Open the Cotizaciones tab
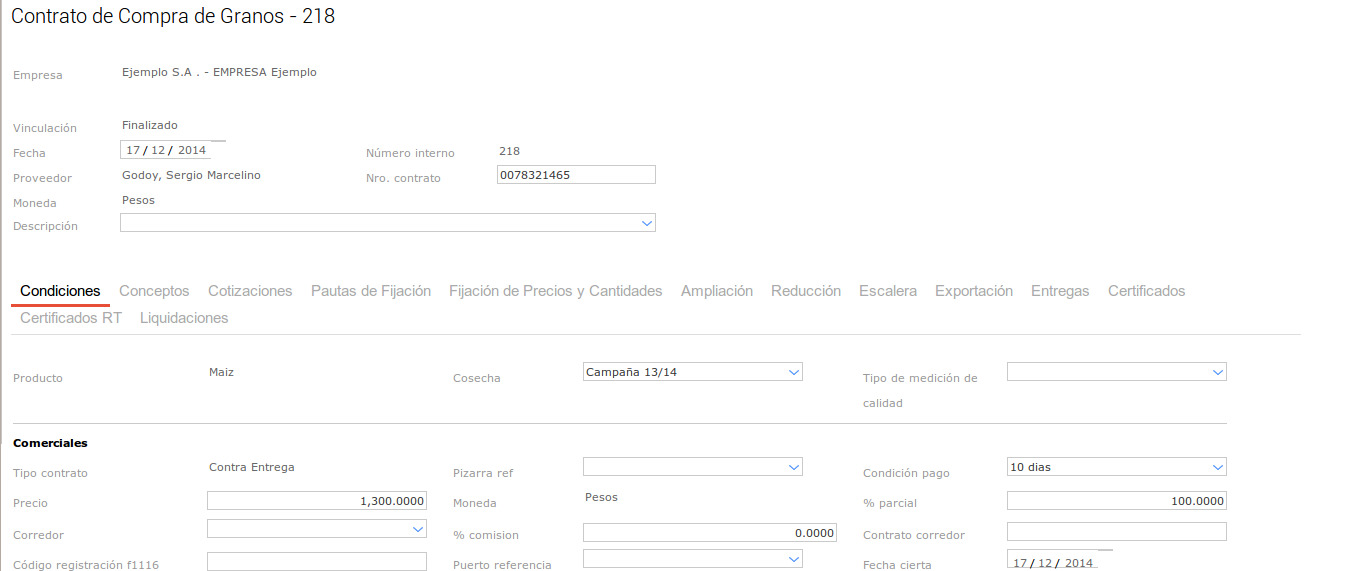Screen dimensions: 1348x571 [x=250, y=291]
